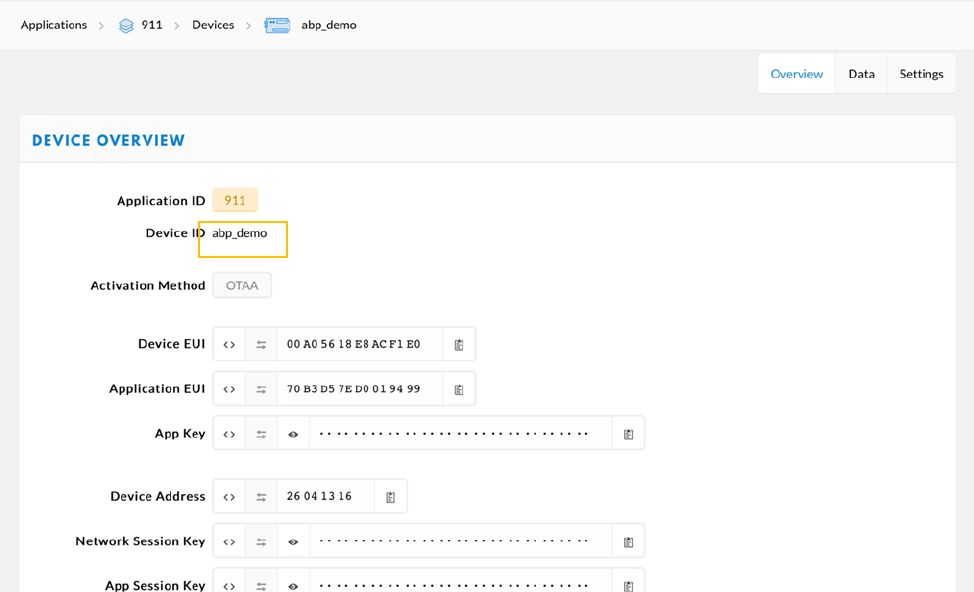The height and width of the screenshot is (592, 974).
Task: Show the hidden App Key
Action: [x=293, y=434]
